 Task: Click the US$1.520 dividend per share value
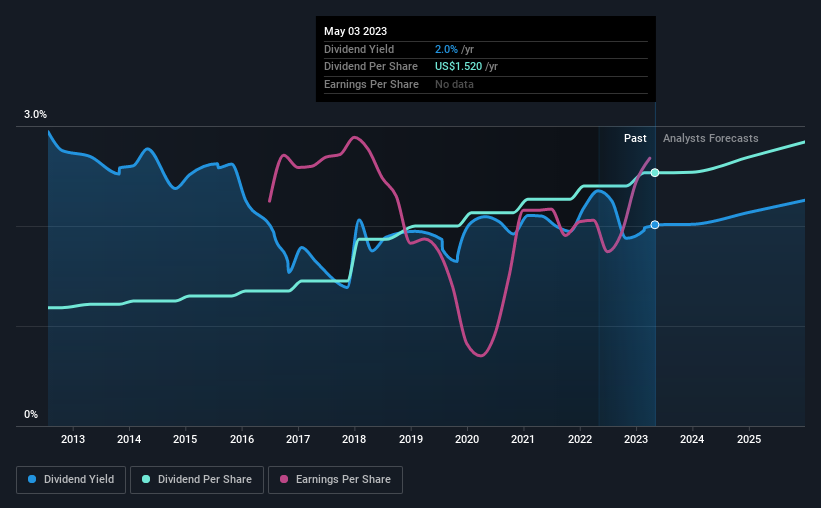click(458, 67)
